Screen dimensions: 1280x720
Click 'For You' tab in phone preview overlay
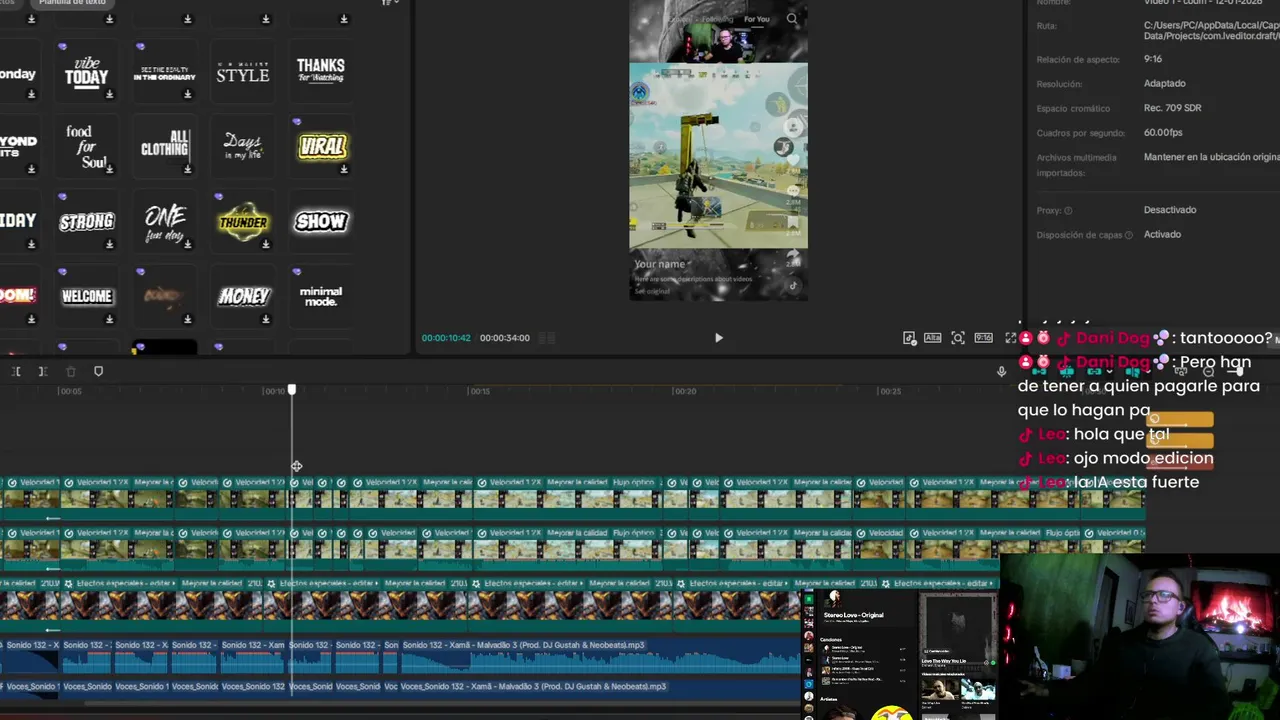pyautogui.click(x=757, y=19)
